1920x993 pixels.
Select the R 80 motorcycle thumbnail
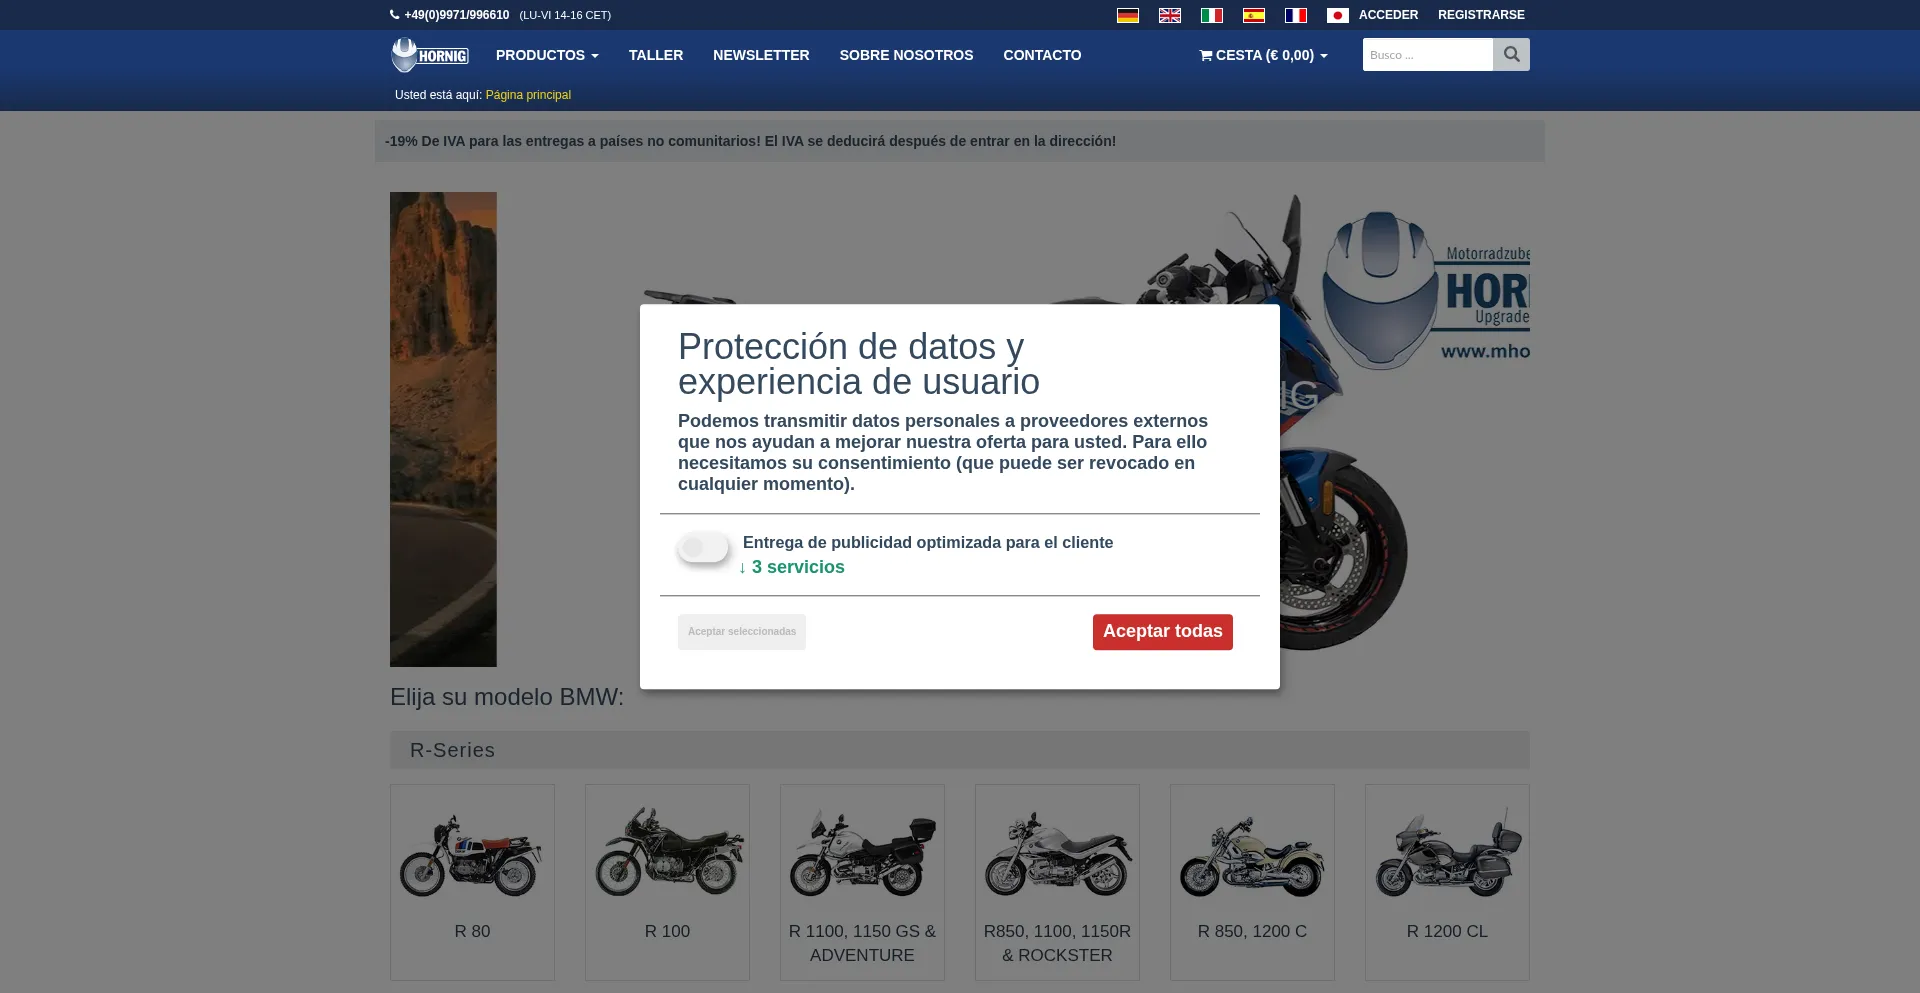472,853
